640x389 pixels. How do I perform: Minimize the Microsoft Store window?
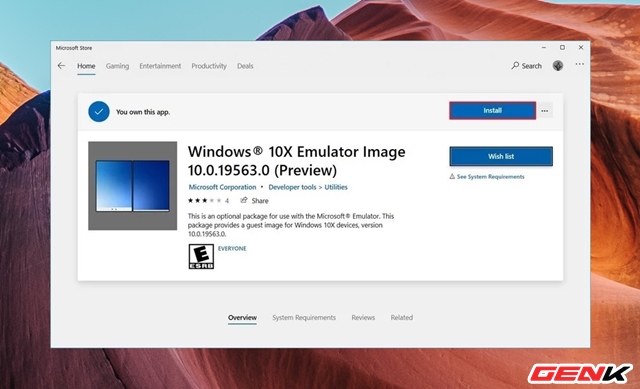544,48
